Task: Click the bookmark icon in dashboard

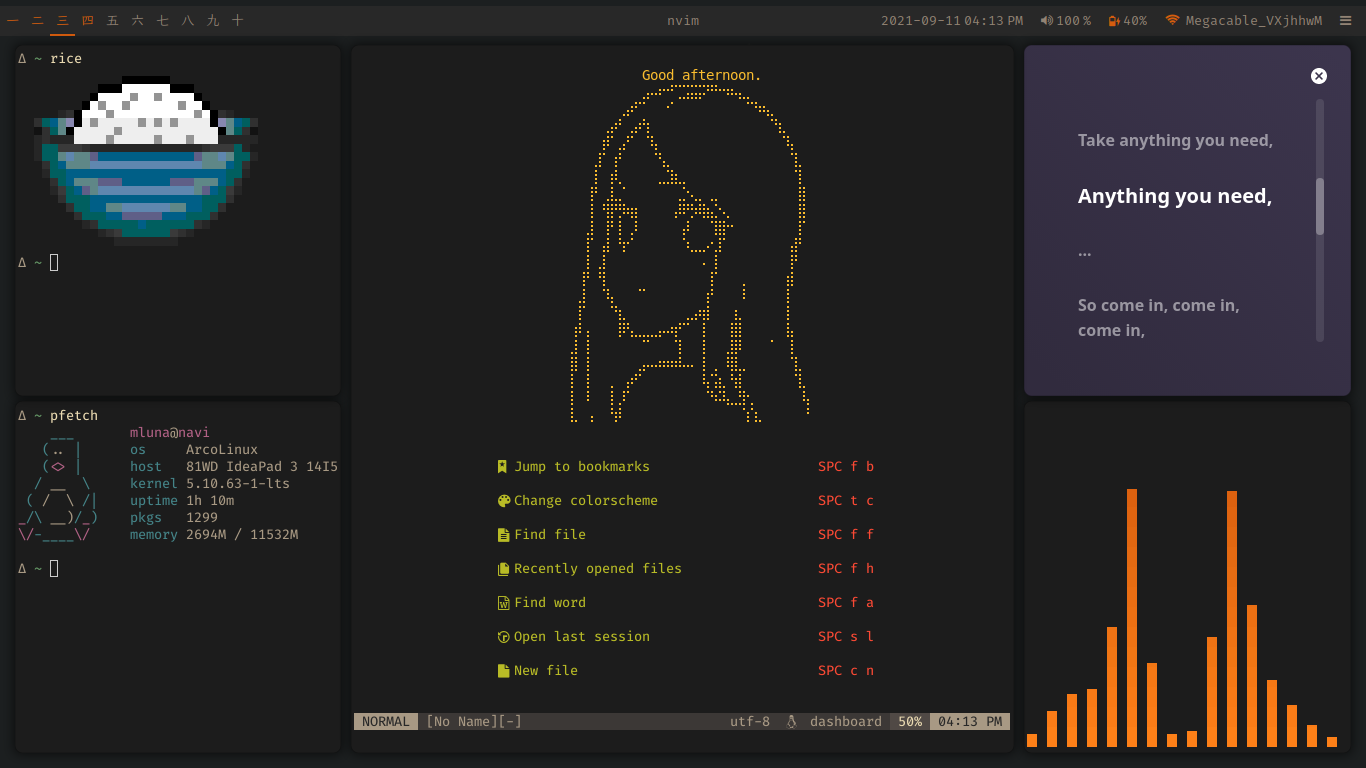Action: pyautogui.click(x=502, y=467)
